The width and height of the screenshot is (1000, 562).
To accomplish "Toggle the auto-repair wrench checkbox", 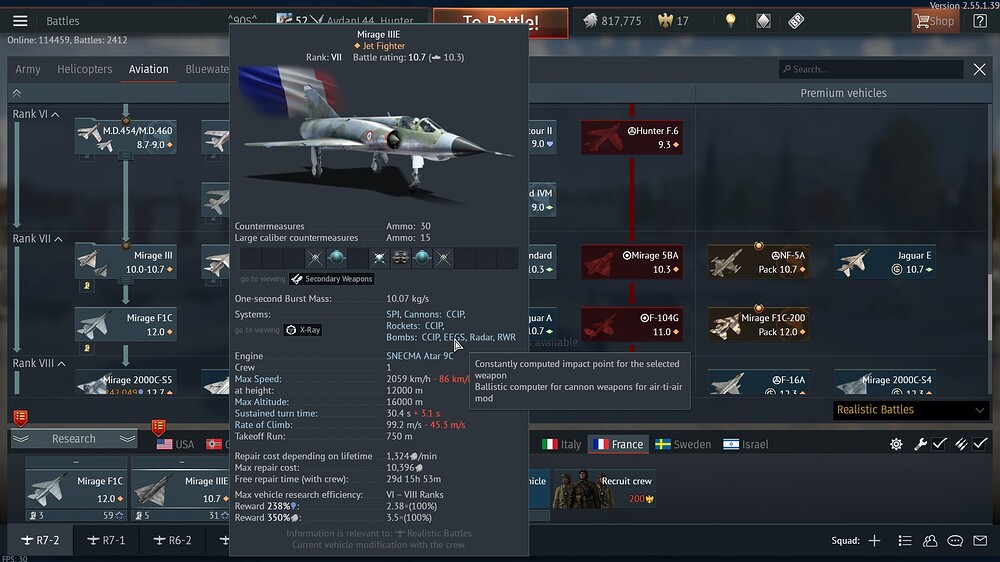I will [x=938, y=444].
